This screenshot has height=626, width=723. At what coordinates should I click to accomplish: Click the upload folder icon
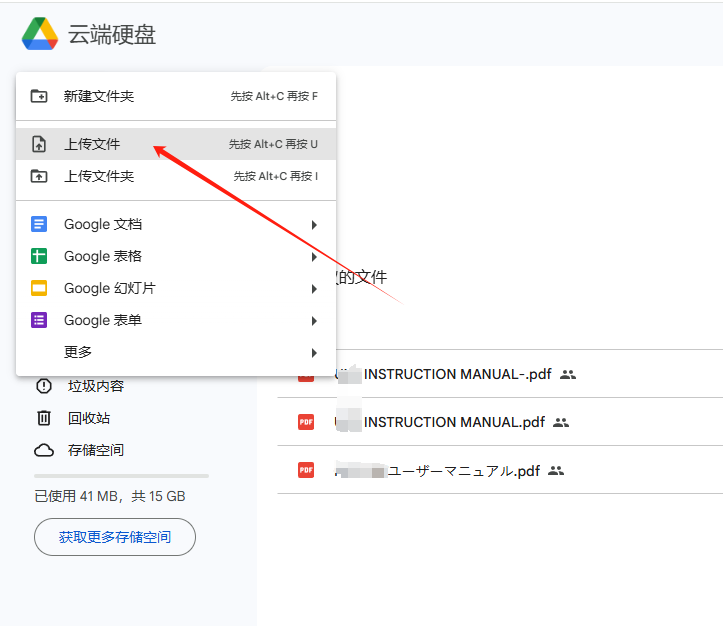[x=39, y=176]
